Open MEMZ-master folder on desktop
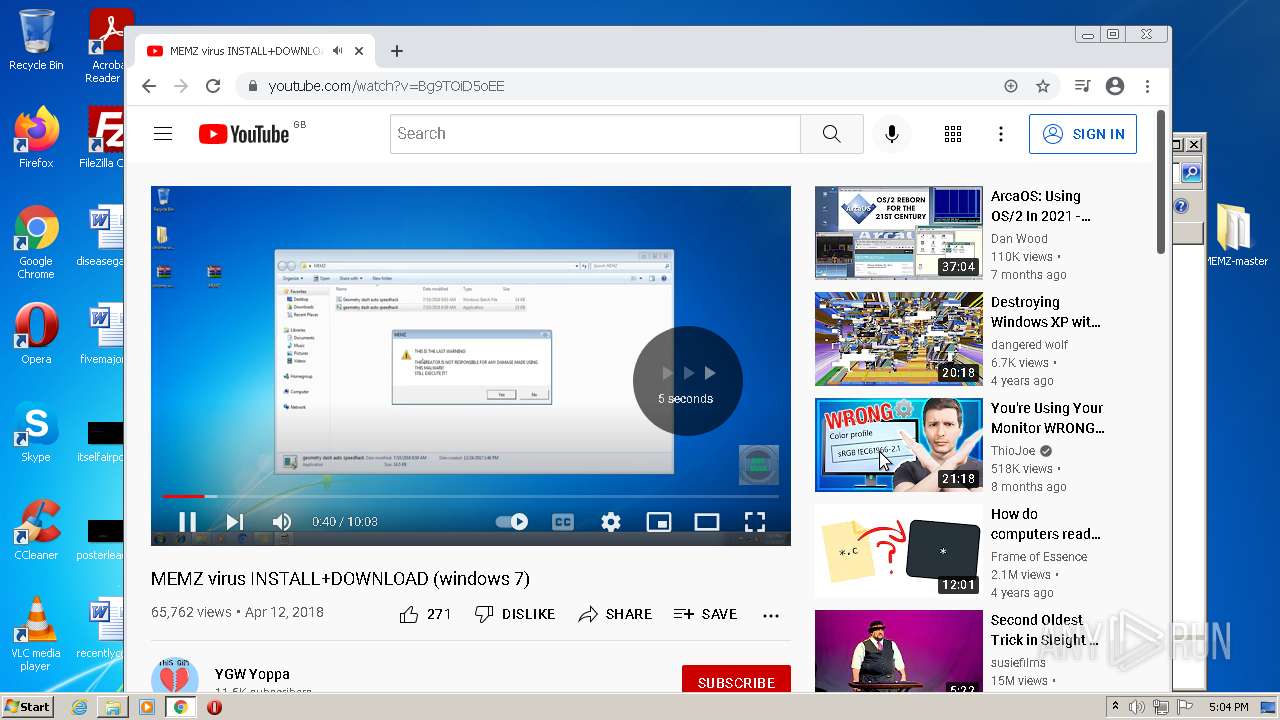The height and width of the screenshot is (720, 1280). 1236,235
